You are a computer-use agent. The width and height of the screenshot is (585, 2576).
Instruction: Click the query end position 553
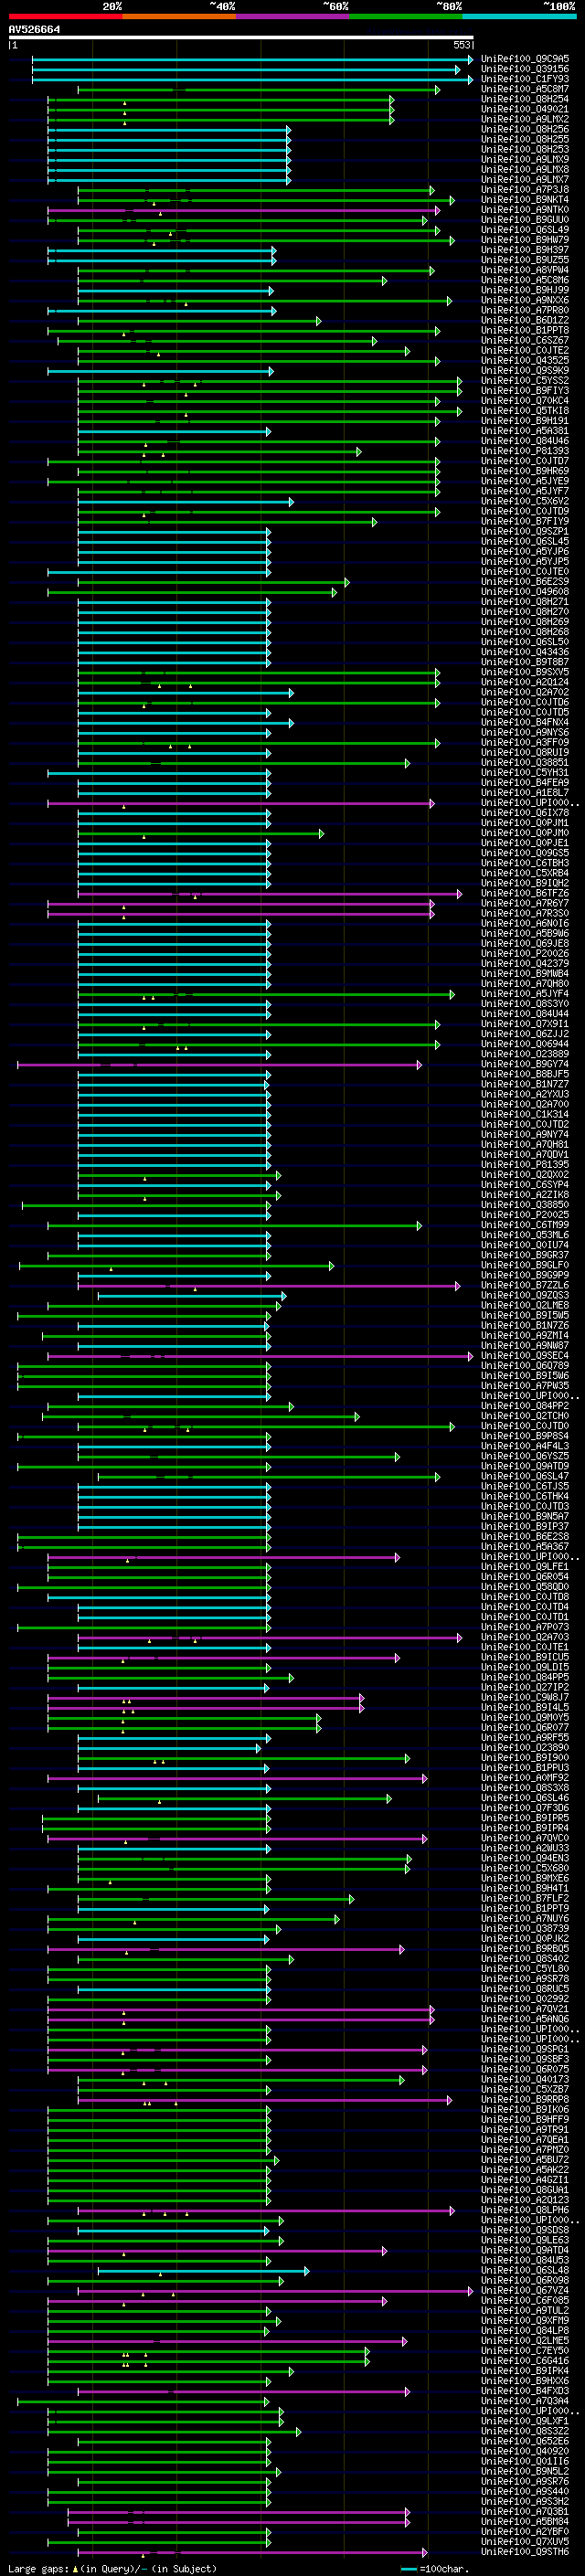click(462, 45)
